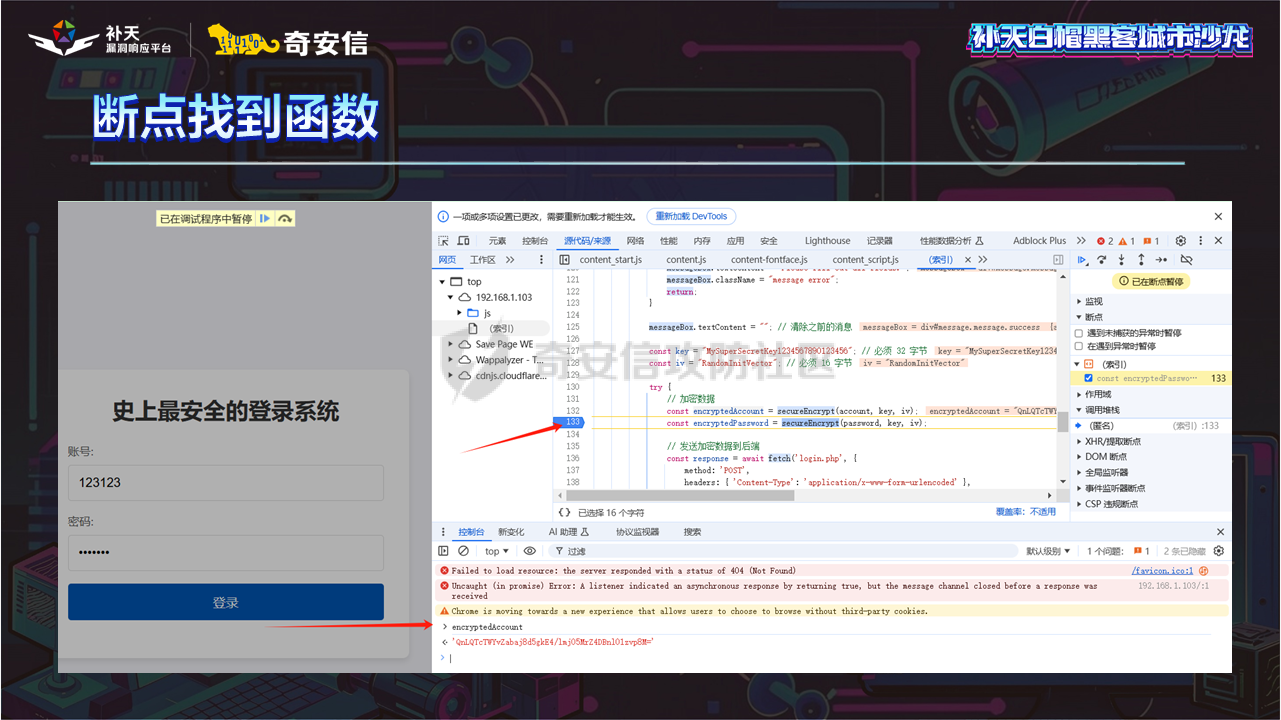1281x720 pixels.
Task: Select the (索引) file in navigator tree
Action: click(x=501, y=329)
